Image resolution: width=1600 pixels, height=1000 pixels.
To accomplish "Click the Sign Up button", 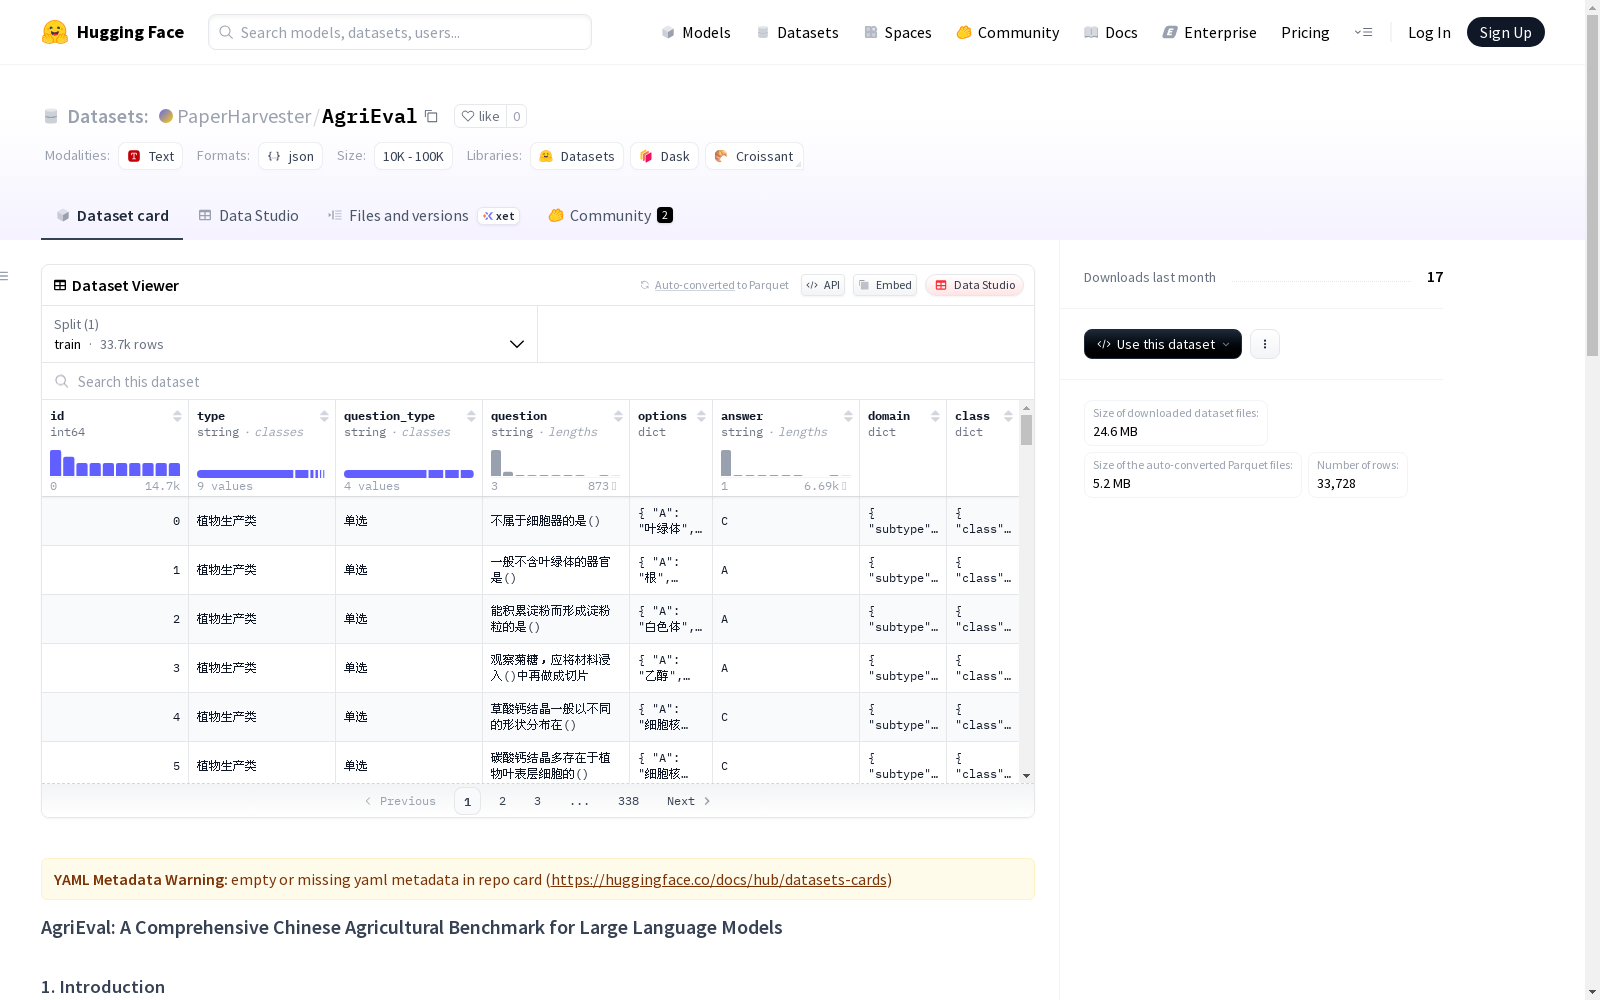I will pos(1505,32).
